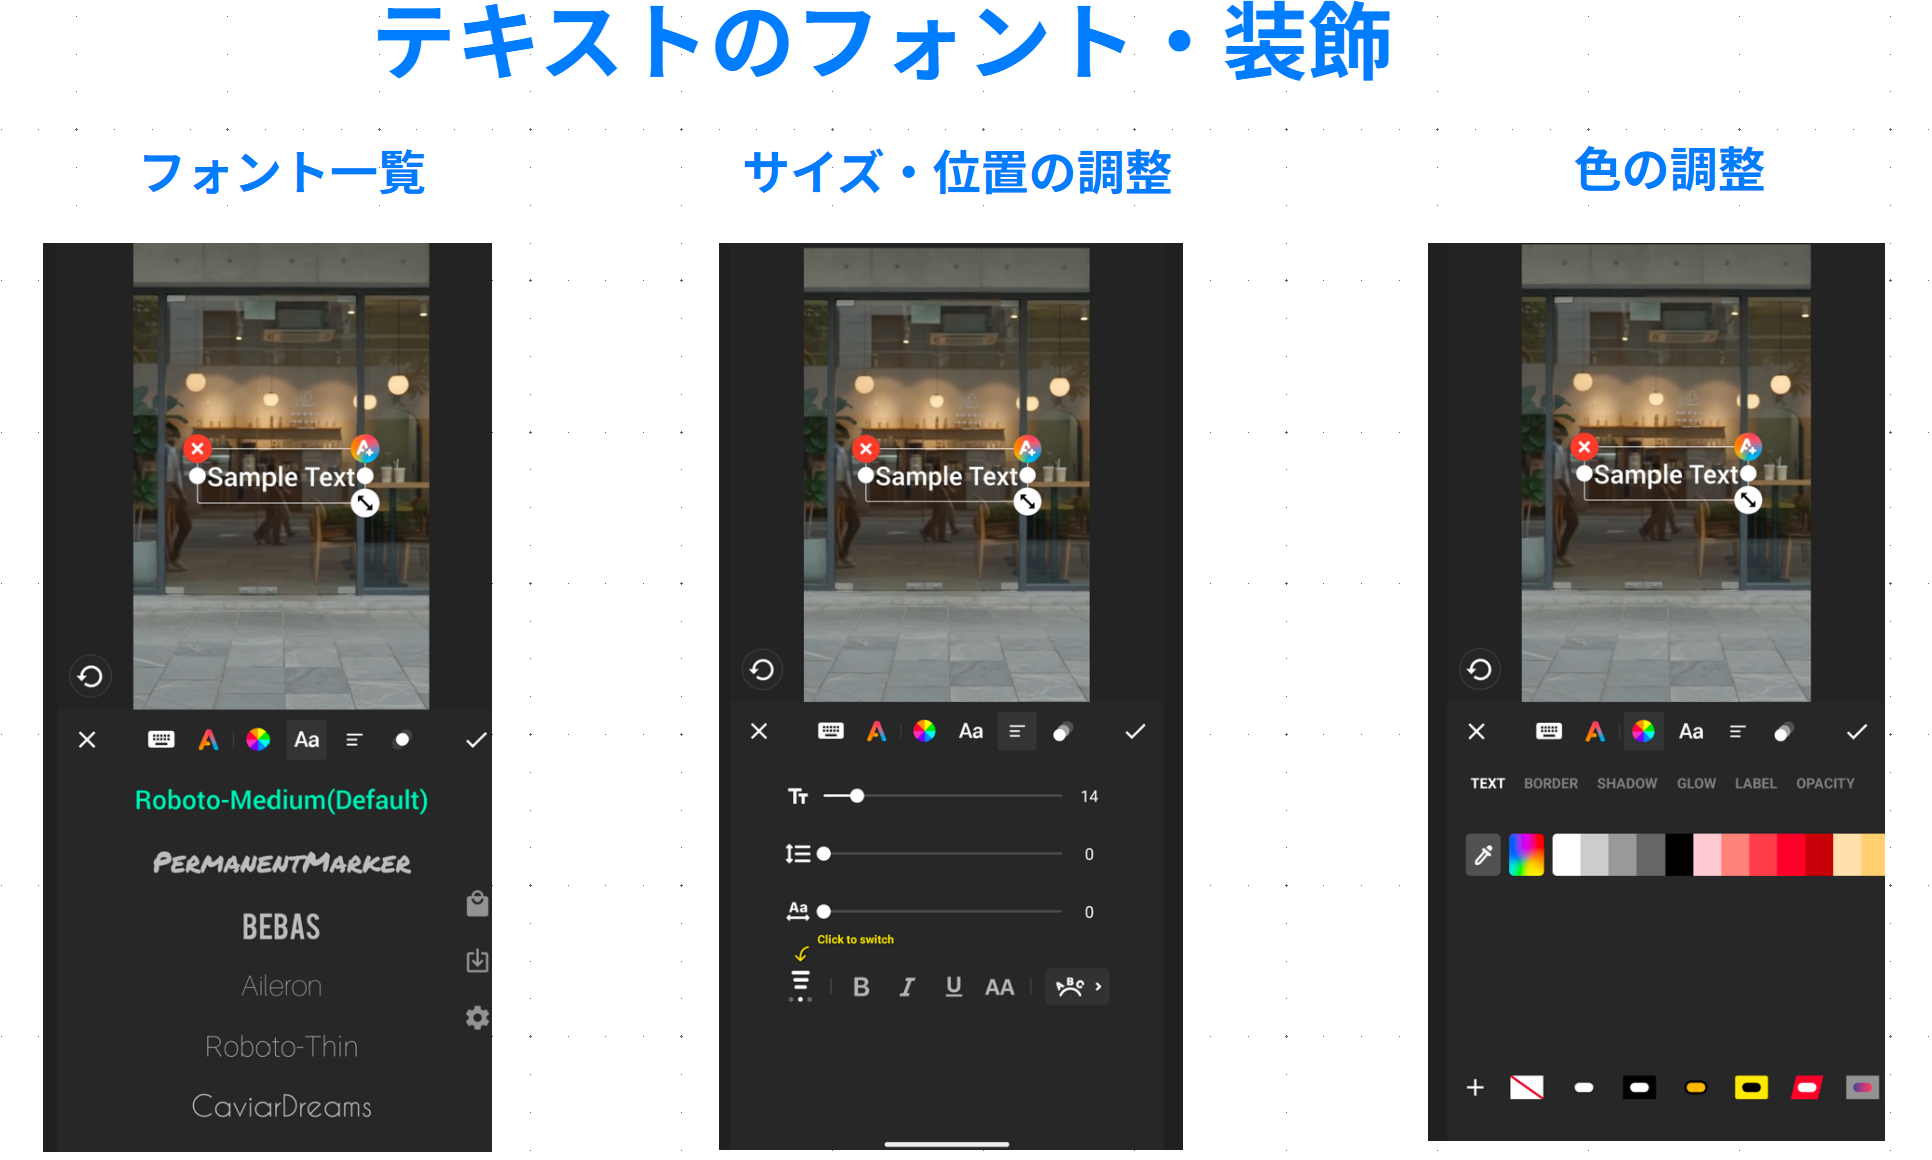Adjust text size slider showing 14
This screenshot has height=1160, width=1932.
942,796
